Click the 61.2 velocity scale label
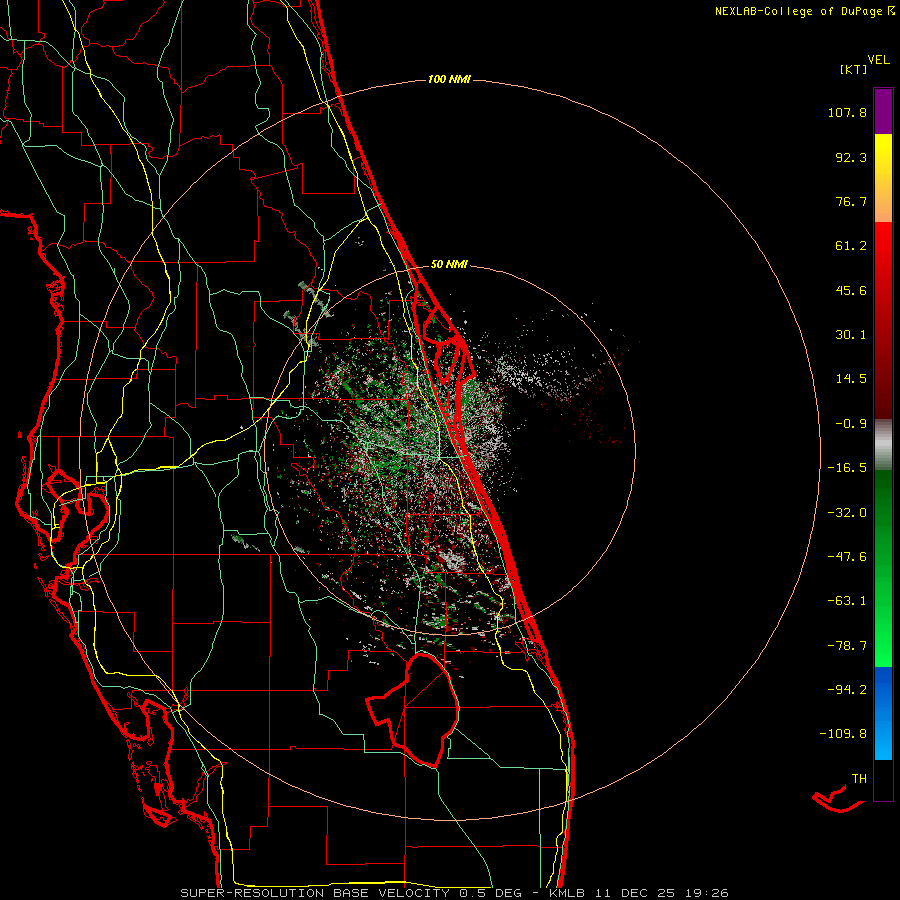 coord(851,246)
